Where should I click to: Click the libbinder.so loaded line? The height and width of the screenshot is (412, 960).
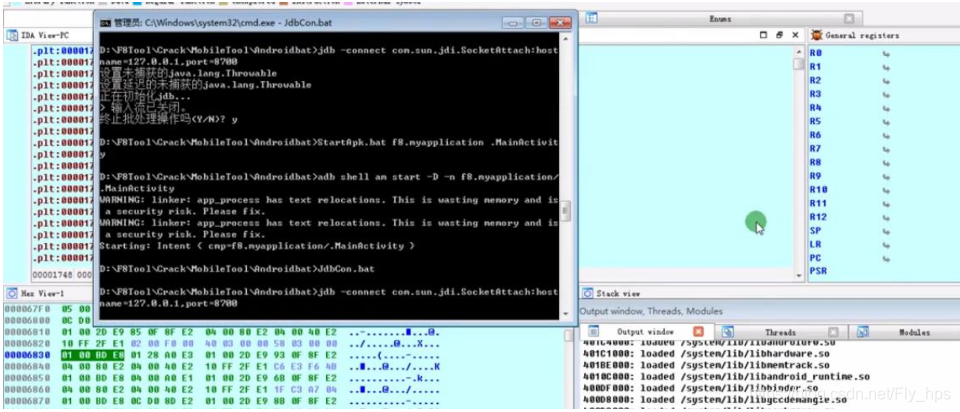point(702,388)
